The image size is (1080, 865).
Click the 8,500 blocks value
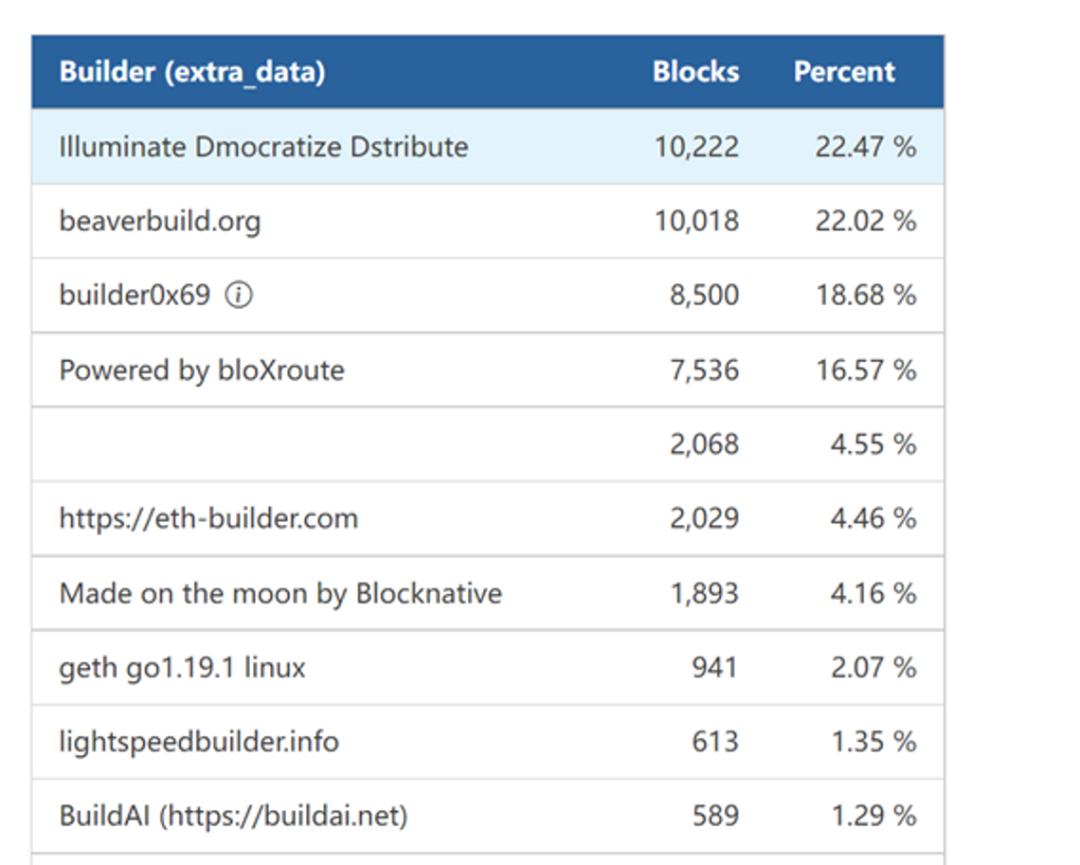(704, 295)
